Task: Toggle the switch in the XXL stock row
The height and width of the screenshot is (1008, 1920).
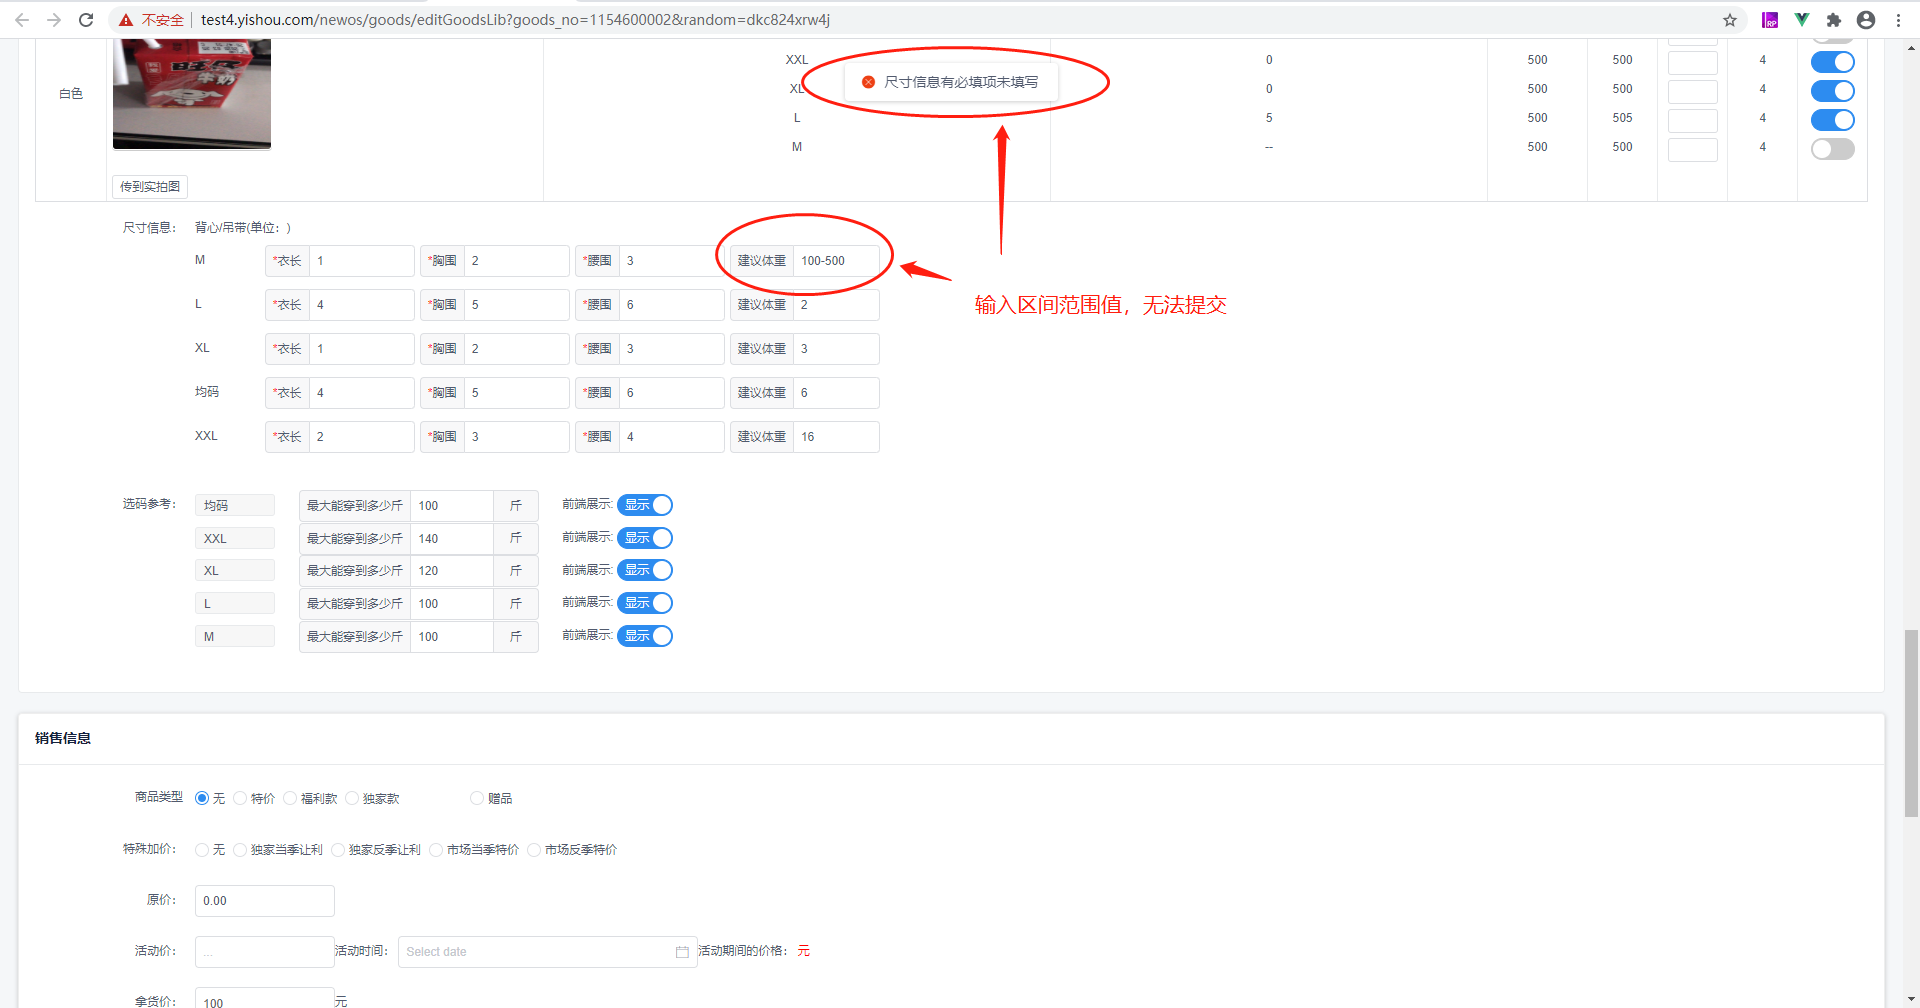Action: (x=1833, y=62)
